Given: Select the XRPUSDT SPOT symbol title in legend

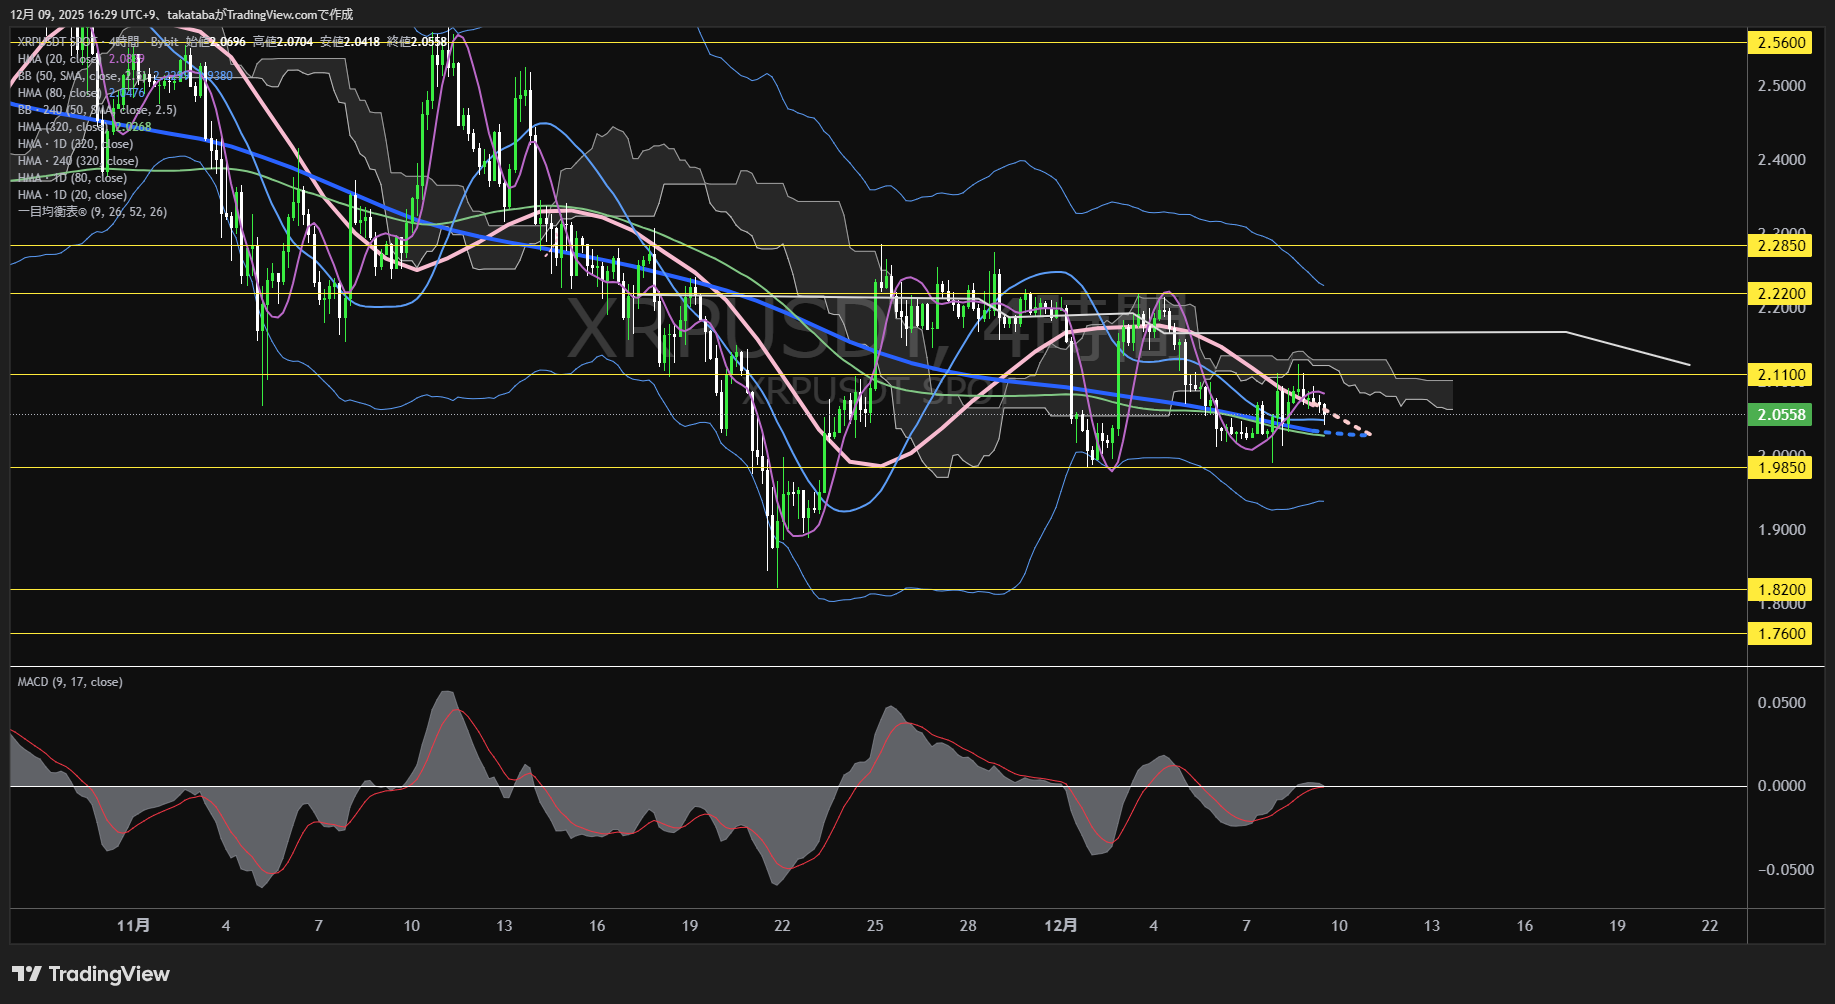Looking at the screenshot, I should click(60, 42).
